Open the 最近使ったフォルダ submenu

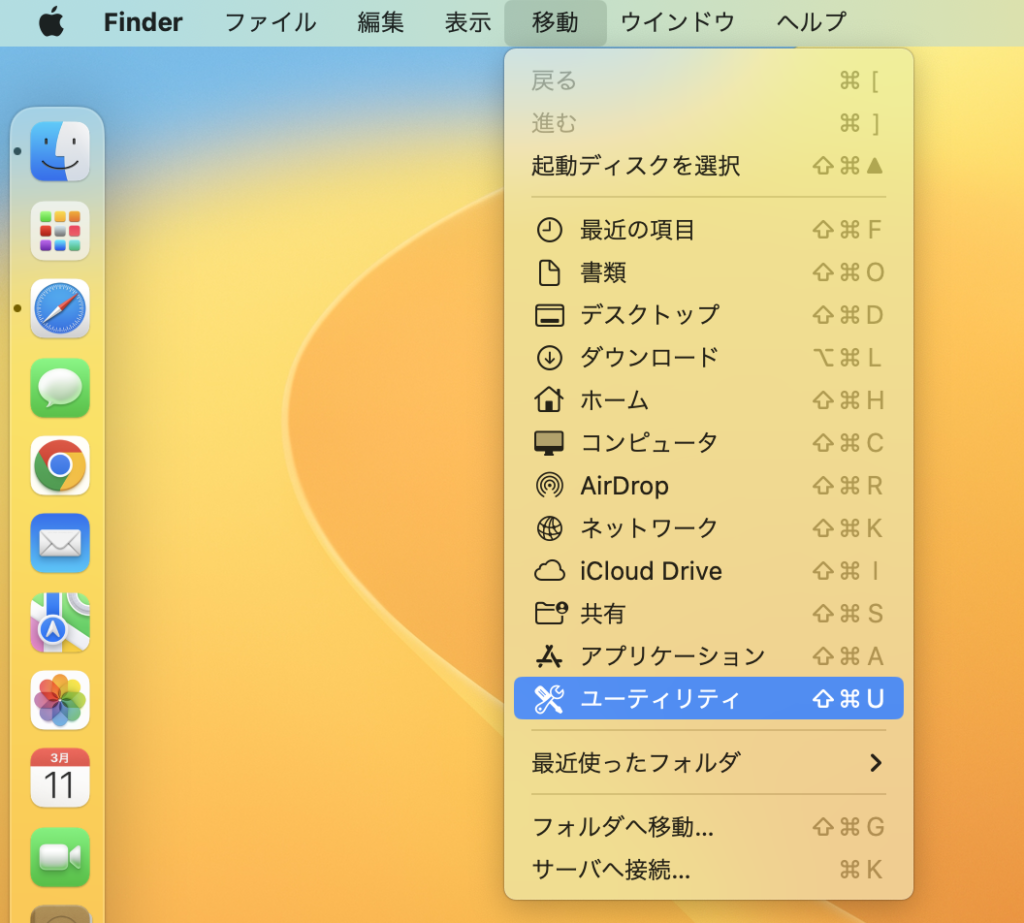(709, 762)
